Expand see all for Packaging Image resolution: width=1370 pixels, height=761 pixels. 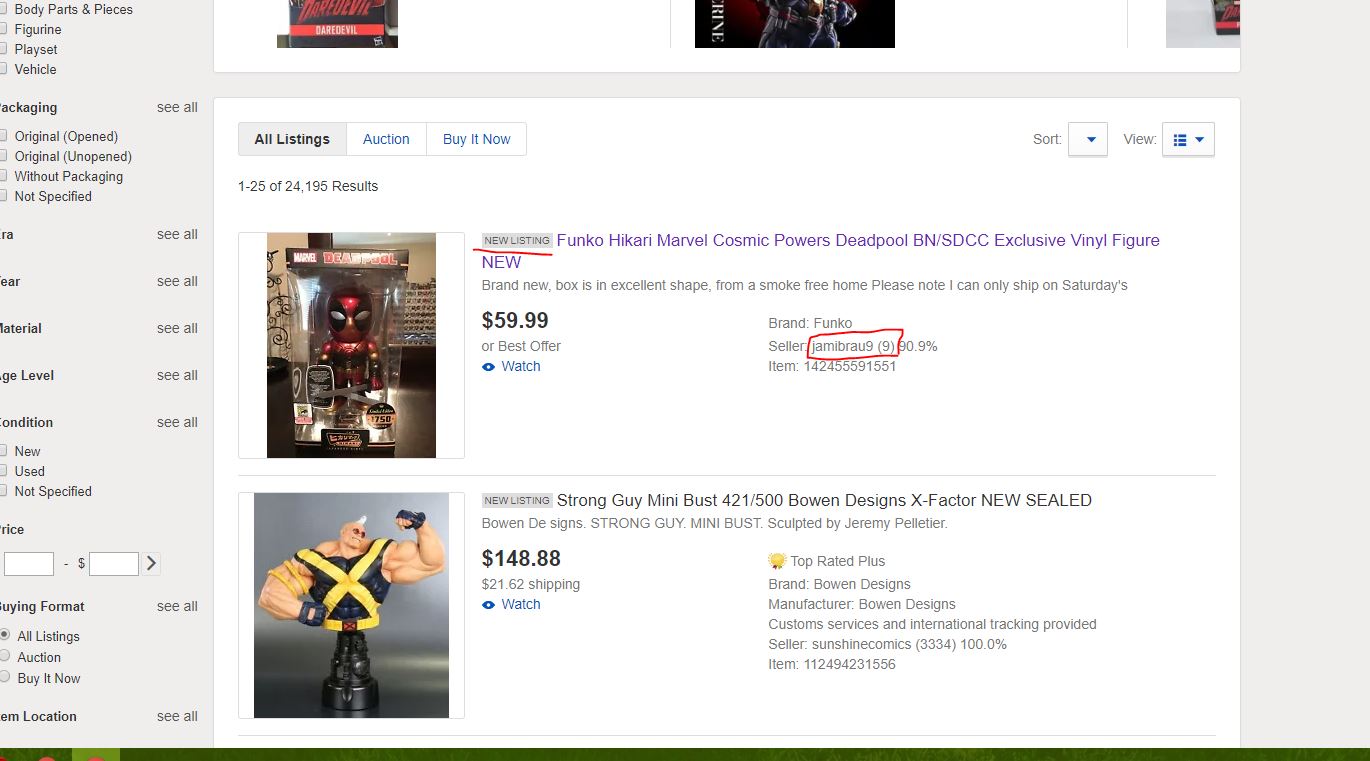177,107
